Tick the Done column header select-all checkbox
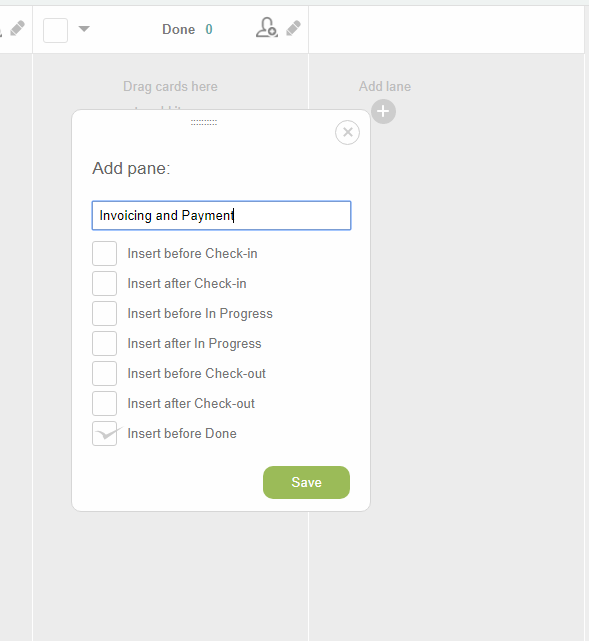 [55, 30]
